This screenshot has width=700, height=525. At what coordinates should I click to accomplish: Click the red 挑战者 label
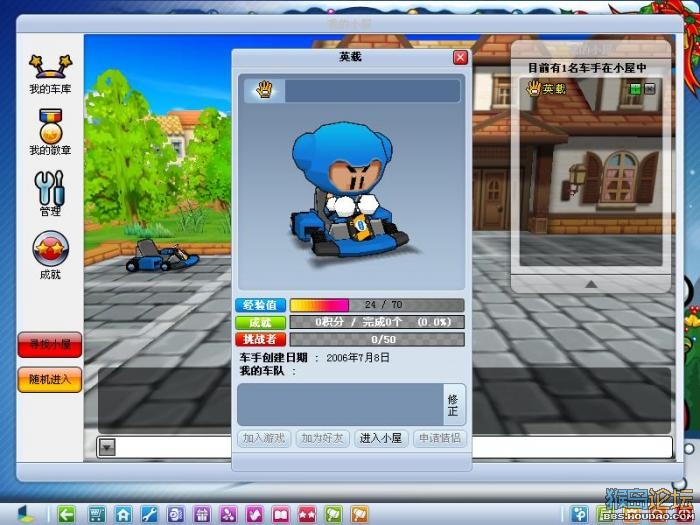(261, 339)
